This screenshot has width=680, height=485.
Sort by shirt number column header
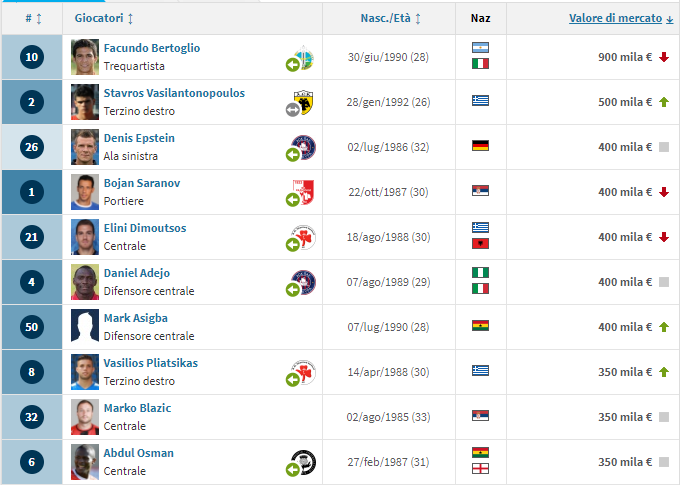[33, 18]
